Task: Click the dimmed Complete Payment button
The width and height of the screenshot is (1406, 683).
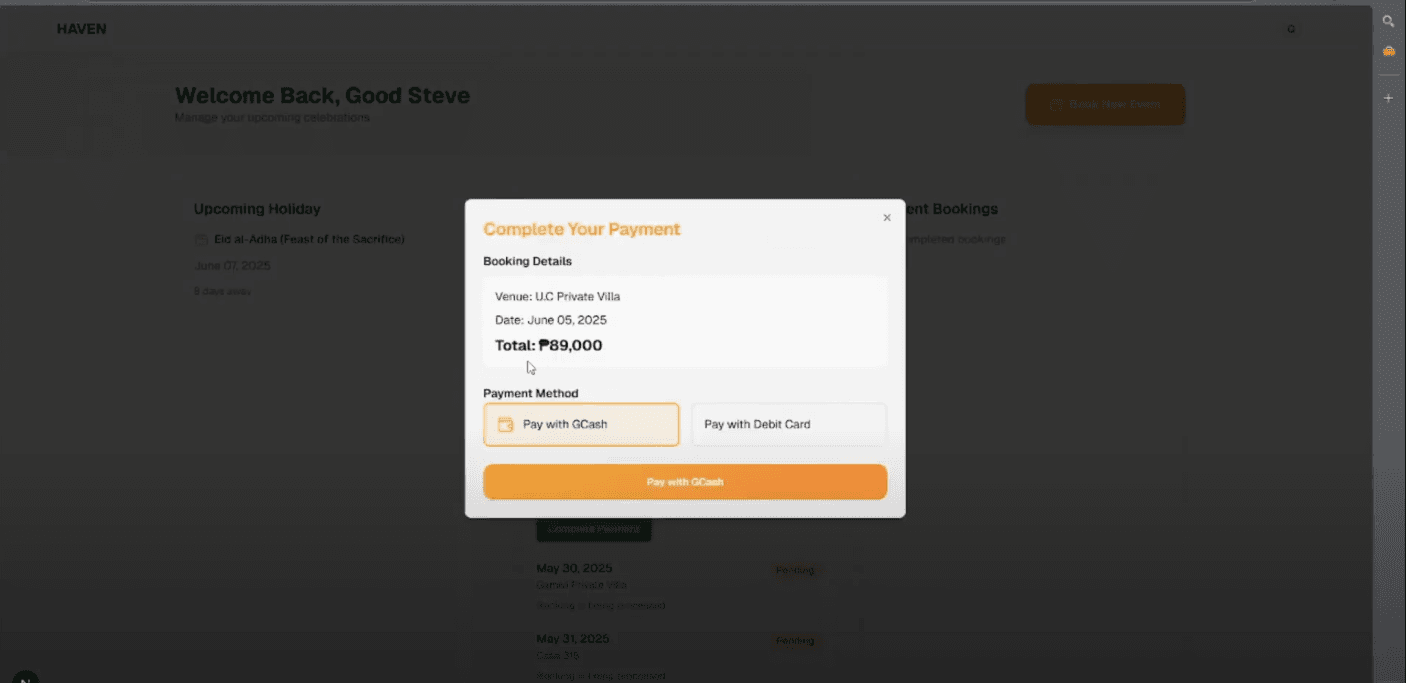Action: [593, 529]
